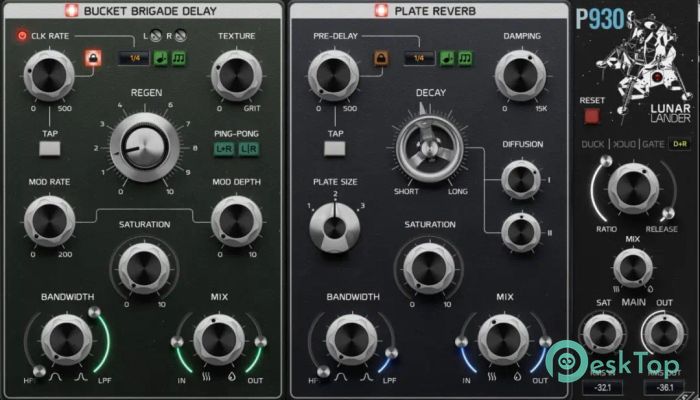Click the delay TAP button
This screenshot has width=700, height=400.
[x=50, y=149]
